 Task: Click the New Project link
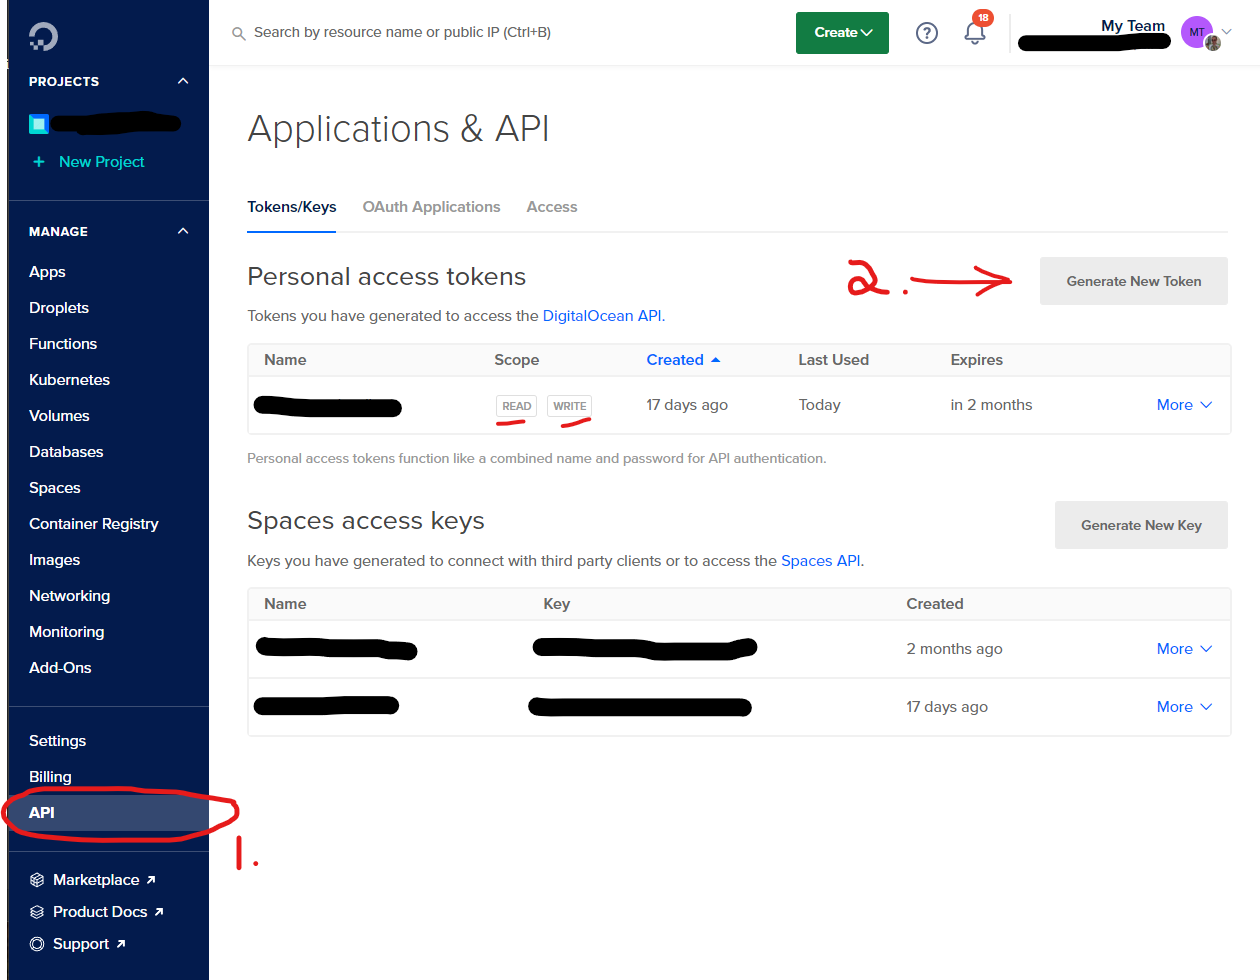click(101, 162)
